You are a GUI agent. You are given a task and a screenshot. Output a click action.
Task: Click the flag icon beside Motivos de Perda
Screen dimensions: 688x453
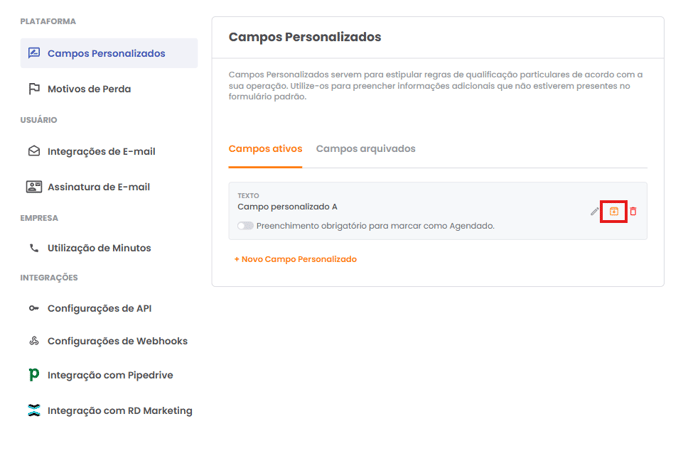(x=34, y=89)
